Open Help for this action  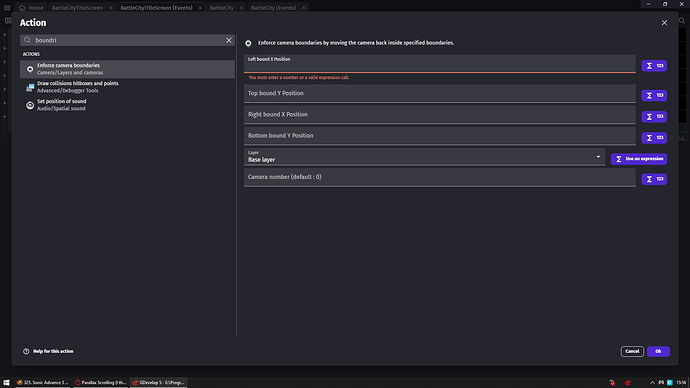[x=48, y=351]
